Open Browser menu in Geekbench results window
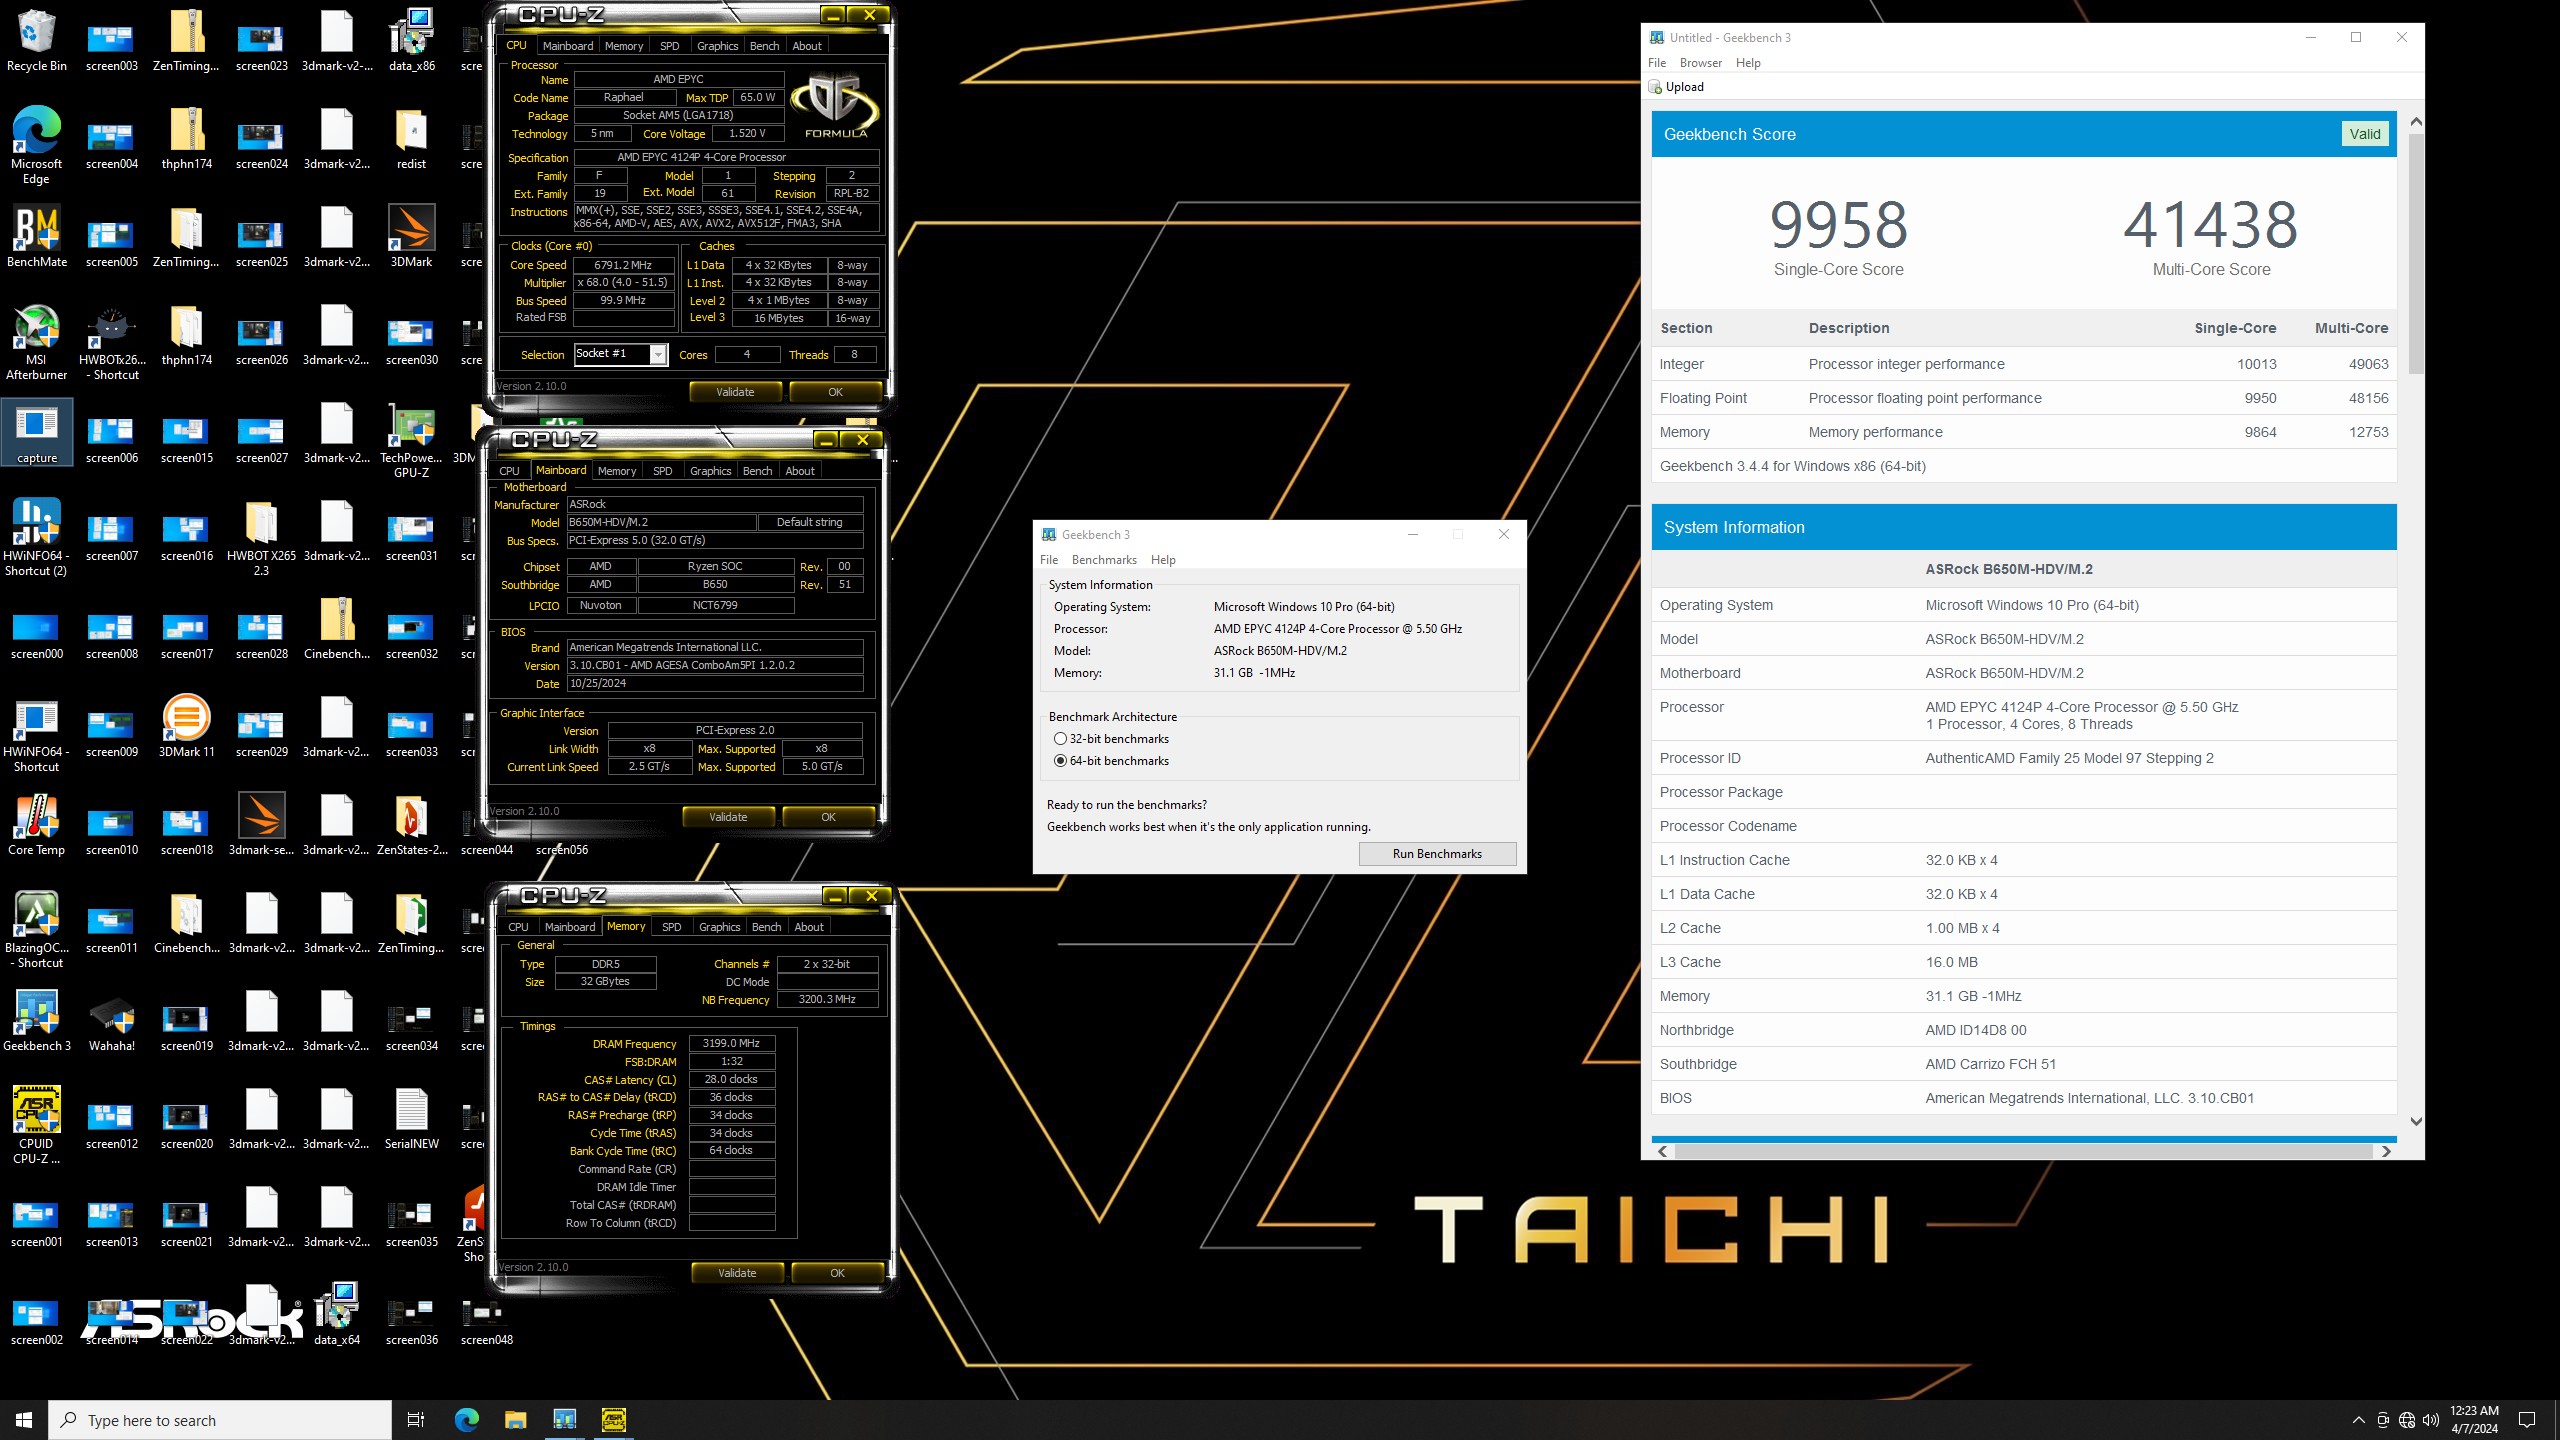This screenshot has height=1440, width=2560. 1701,63
